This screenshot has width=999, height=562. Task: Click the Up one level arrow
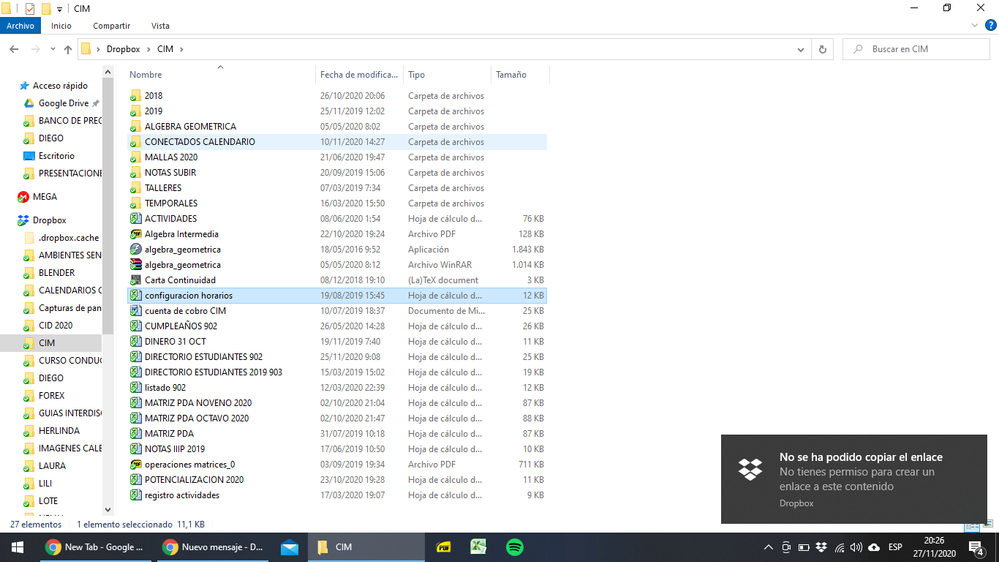click(67, 49)
